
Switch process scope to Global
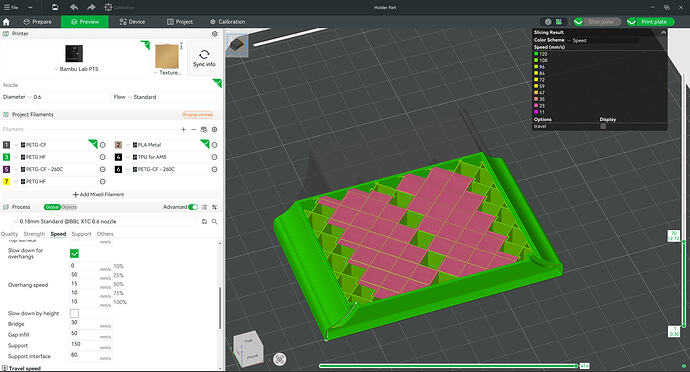pos(51,207)
